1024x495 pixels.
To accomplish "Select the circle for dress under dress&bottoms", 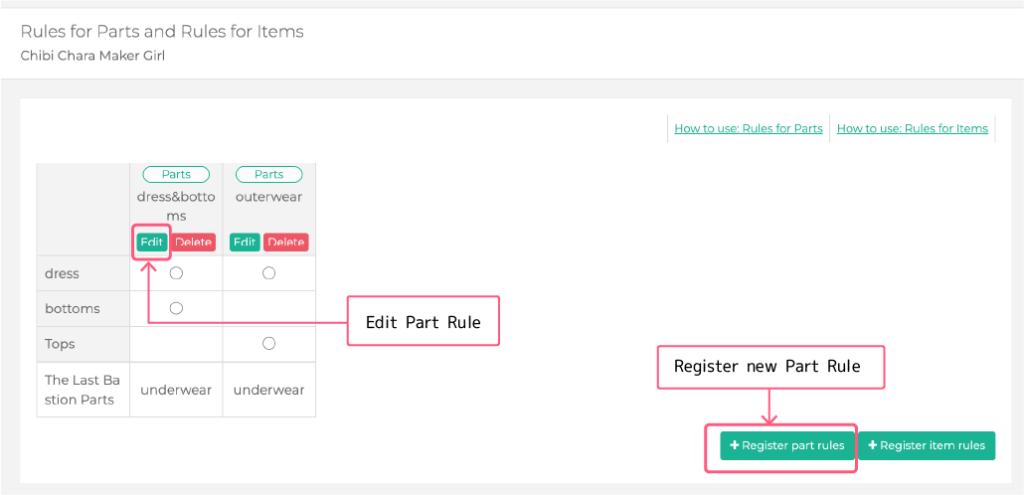I will click(x=176, y=273).
